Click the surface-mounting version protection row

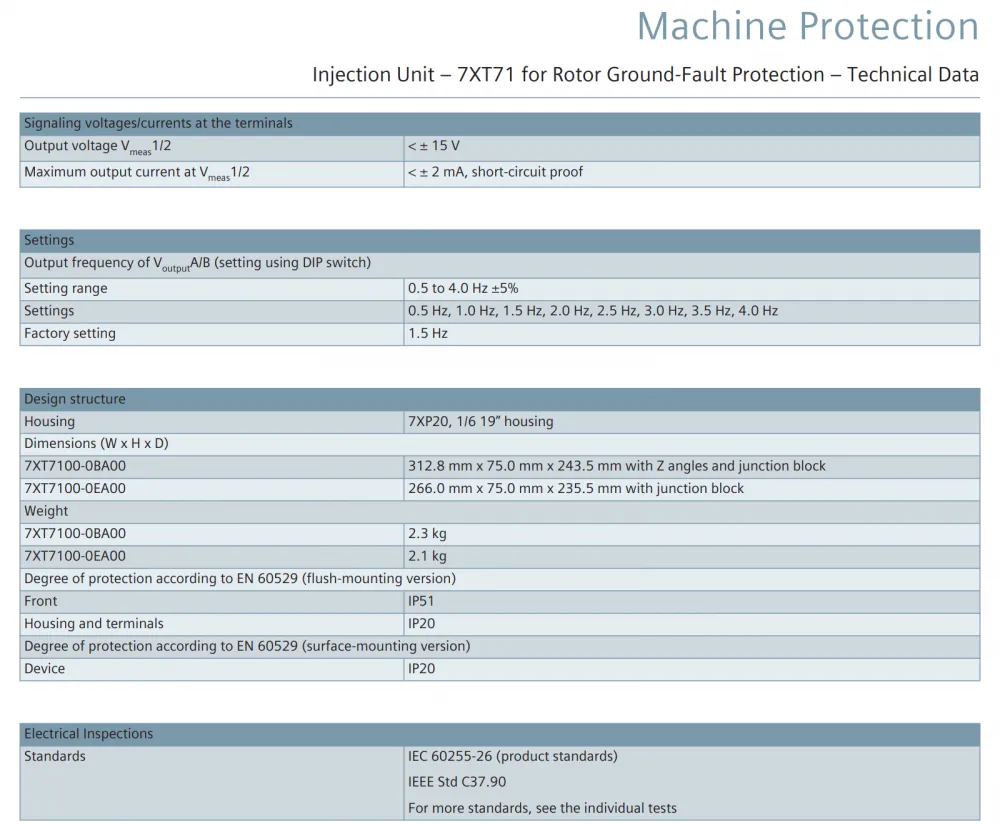click(499, 647)
